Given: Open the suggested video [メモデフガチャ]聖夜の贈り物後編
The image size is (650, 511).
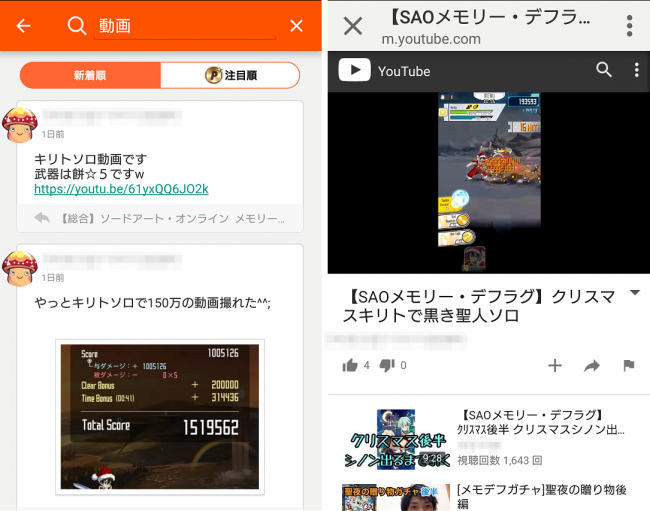Looking at the screenshot, I should point(541,497).
